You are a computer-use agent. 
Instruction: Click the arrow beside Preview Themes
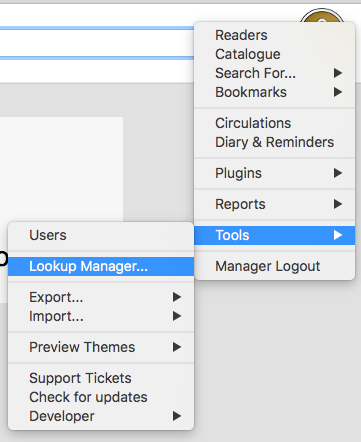pos(177,347)
